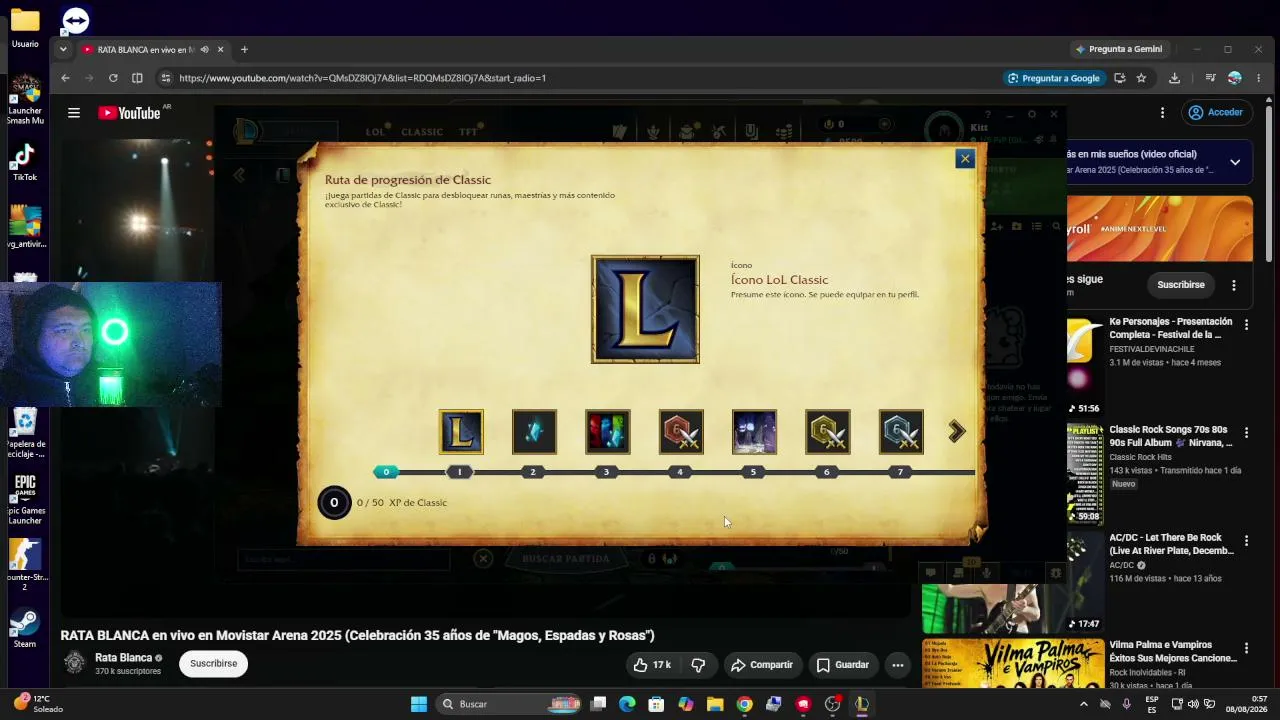Open options for Vilma Palma video
Image resolution: width=1280 pixels, height=720 pixels.
click(1246, 648)
